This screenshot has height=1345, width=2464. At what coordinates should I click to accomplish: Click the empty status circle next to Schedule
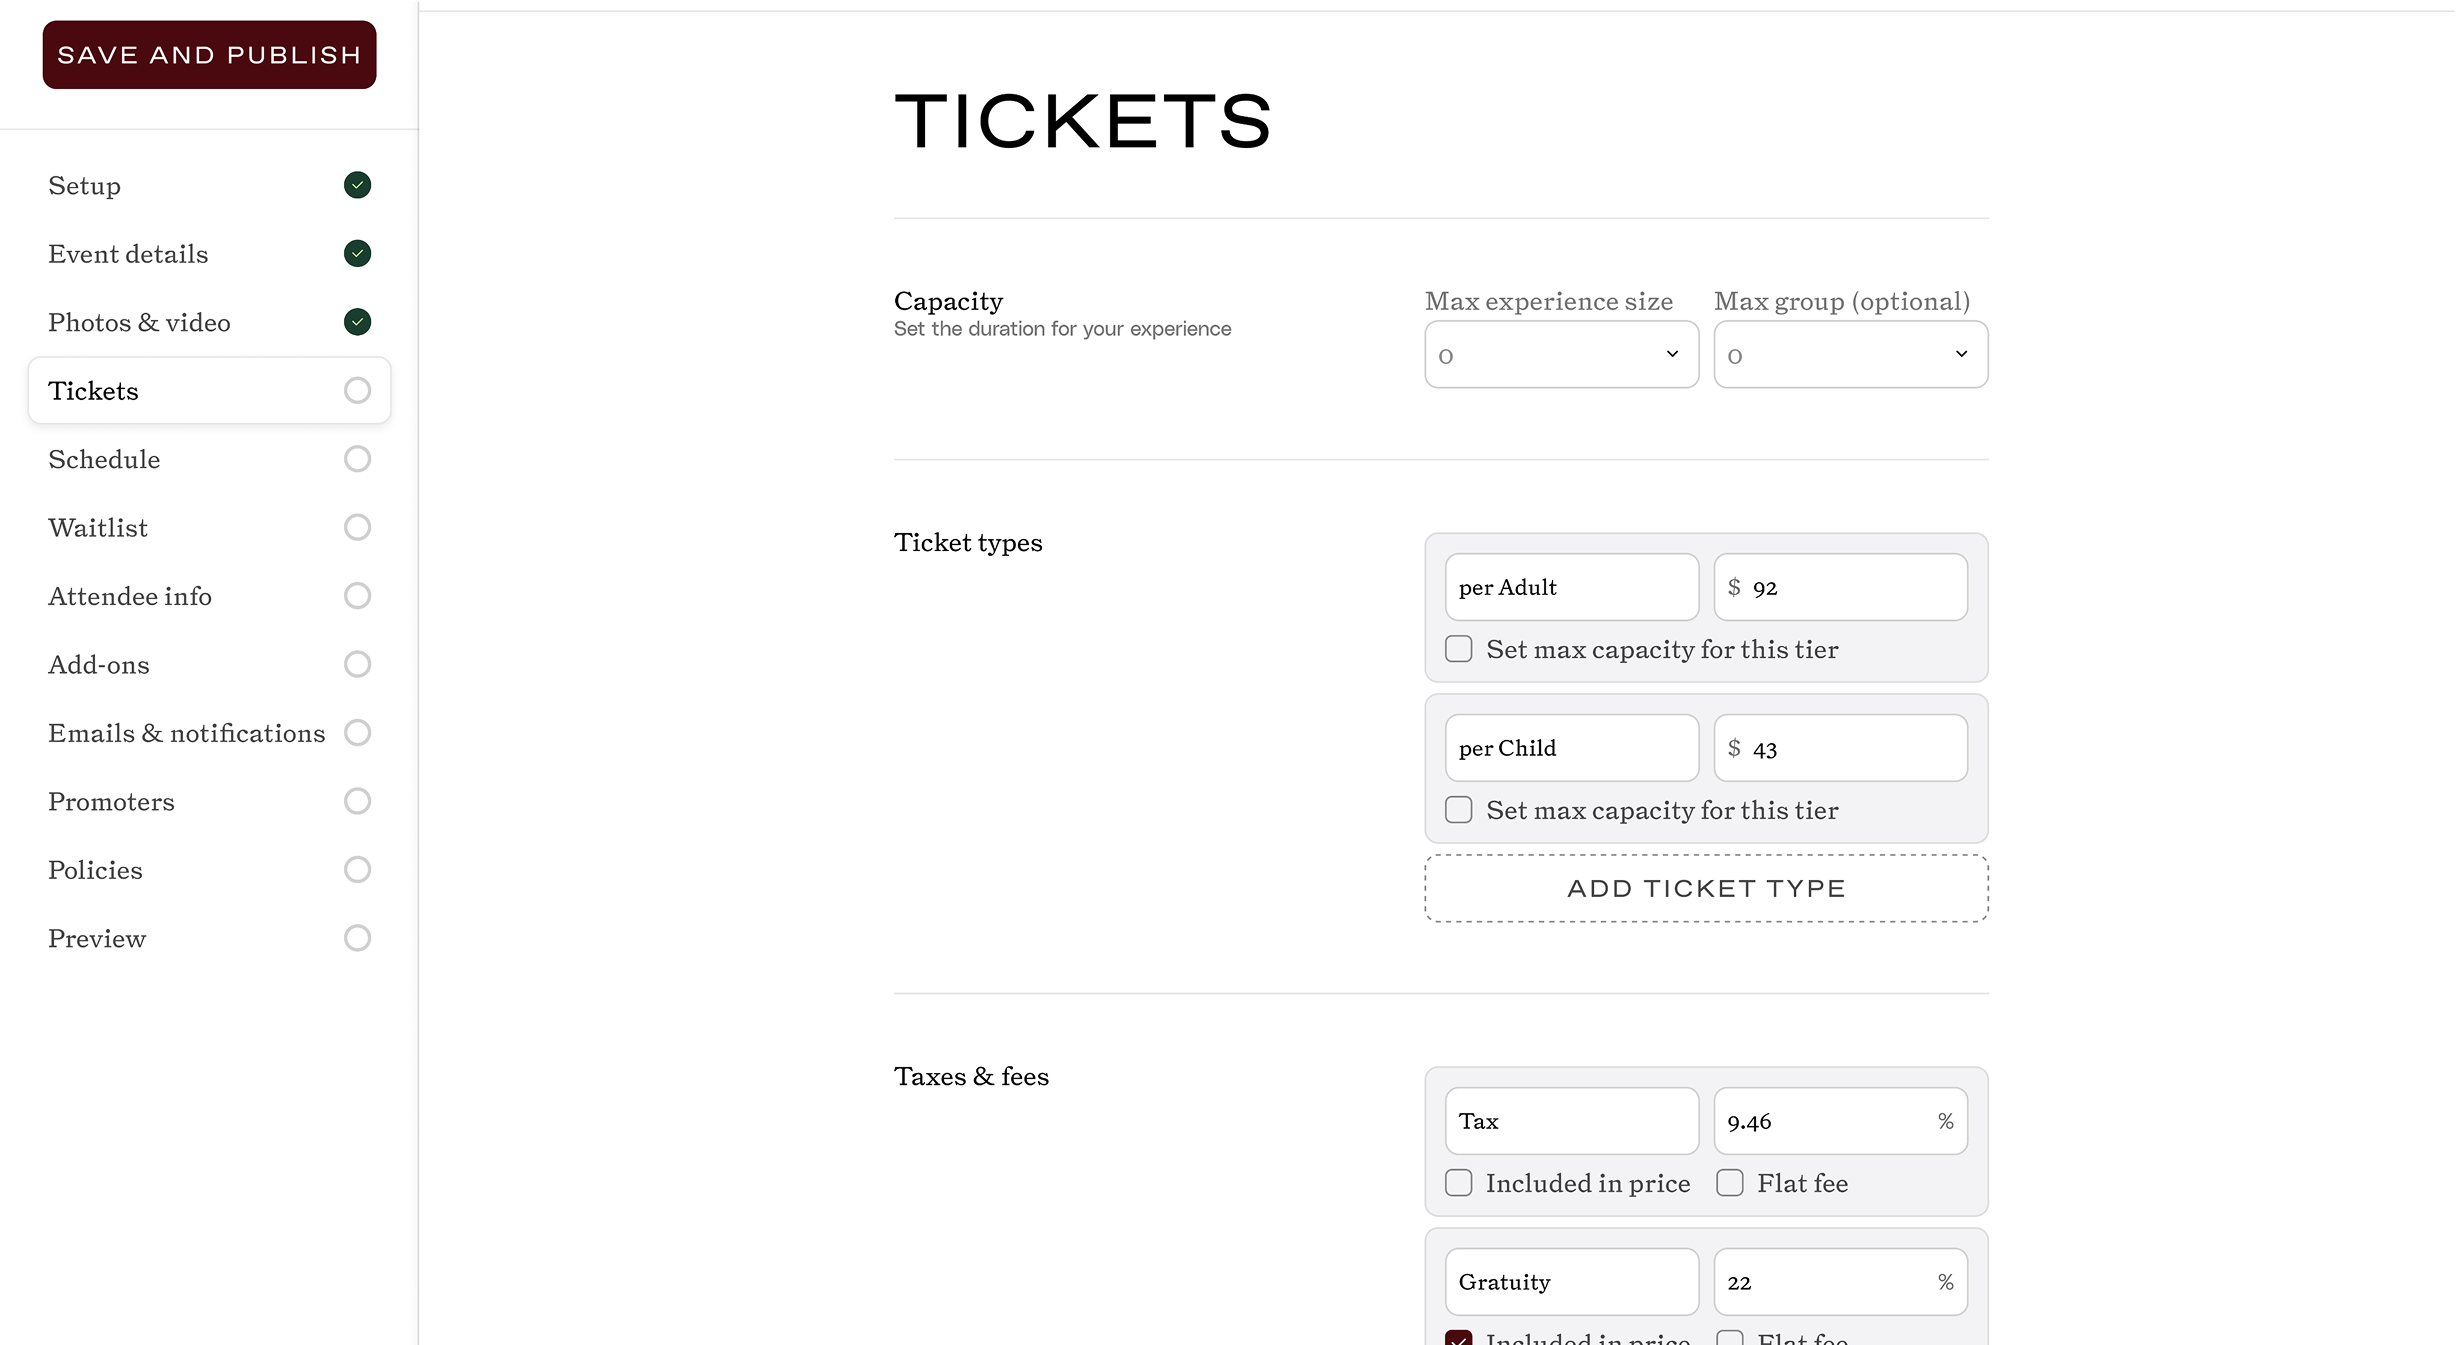[357, 459]
